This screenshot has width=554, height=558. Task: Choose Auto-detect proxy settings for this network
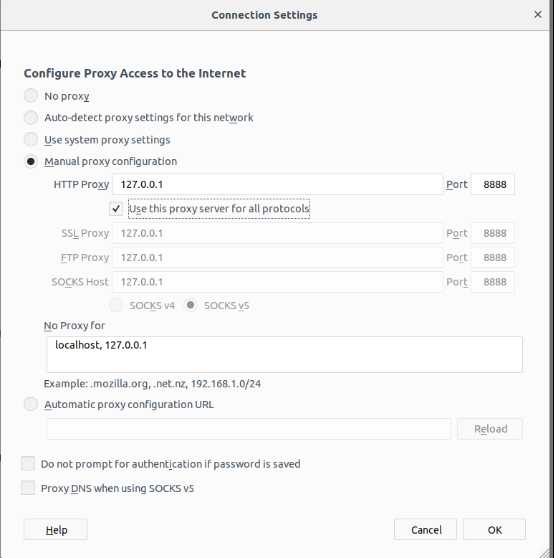(31, 117)
